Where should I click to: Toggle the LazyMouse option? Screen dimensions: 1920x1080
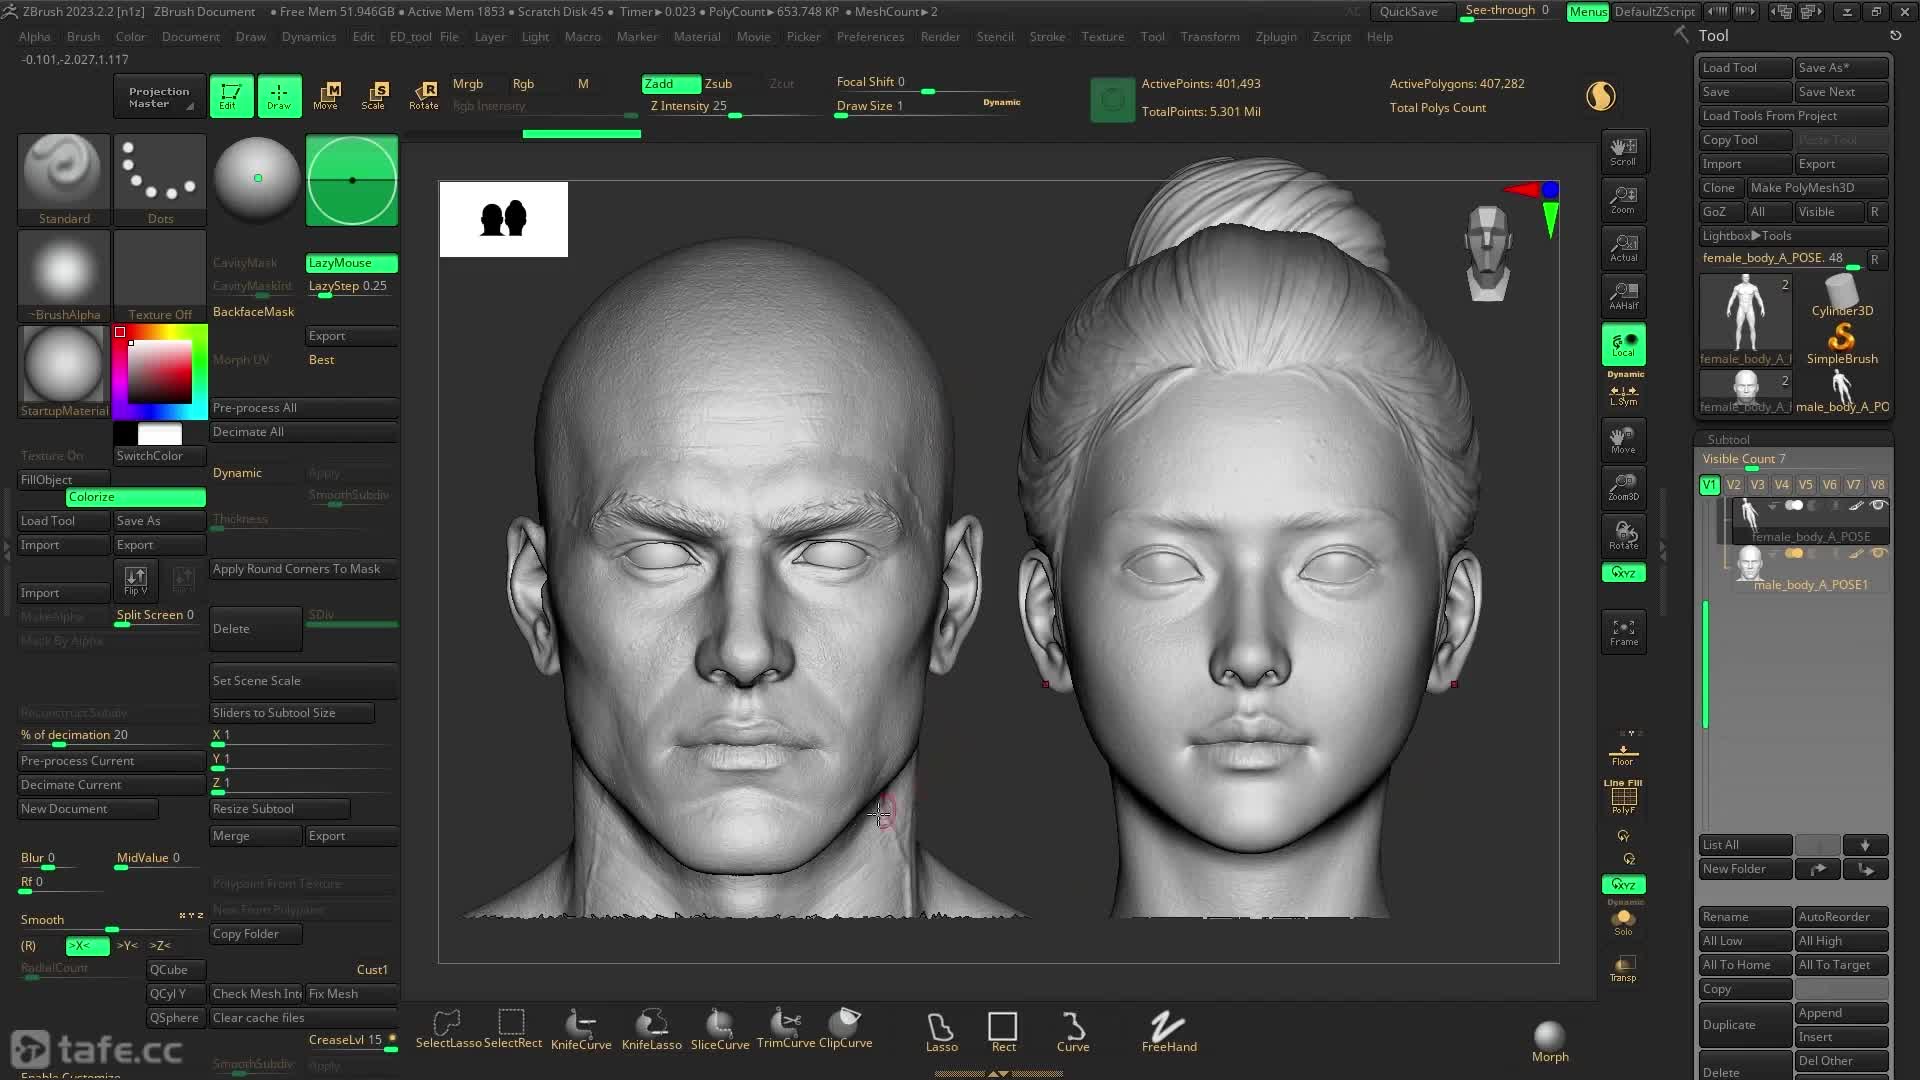(351, 263)
